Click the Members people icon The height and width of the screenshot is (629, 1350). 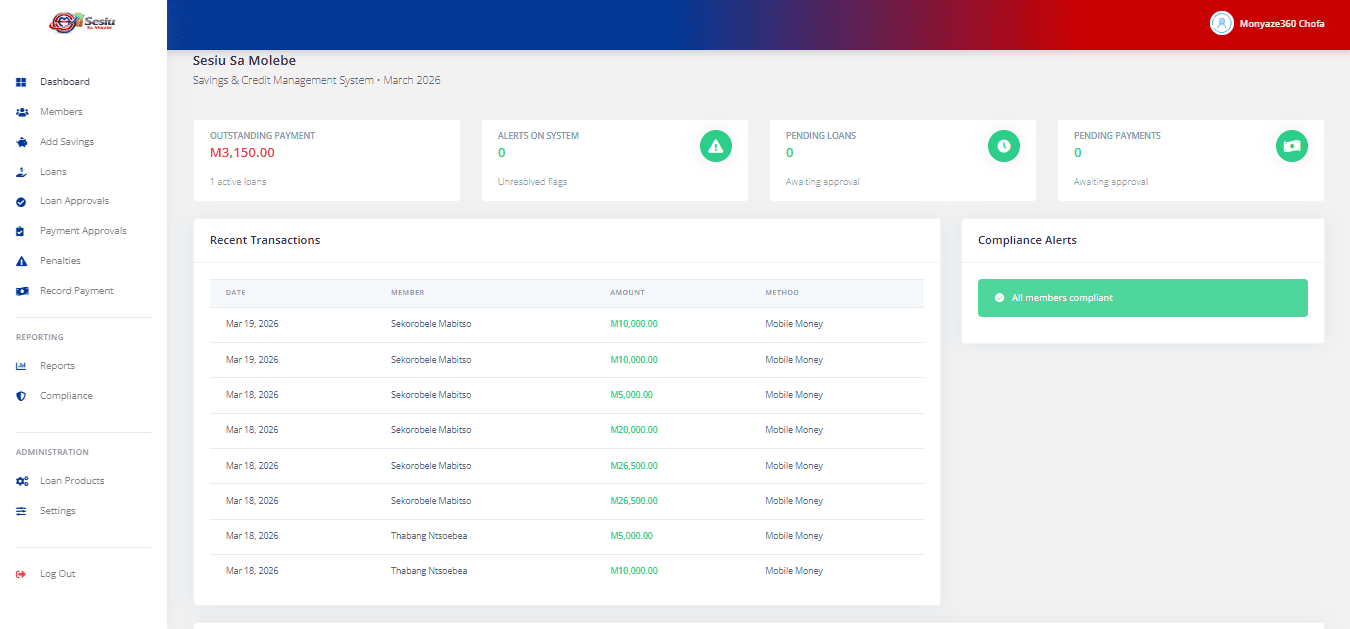coord(21,112)
